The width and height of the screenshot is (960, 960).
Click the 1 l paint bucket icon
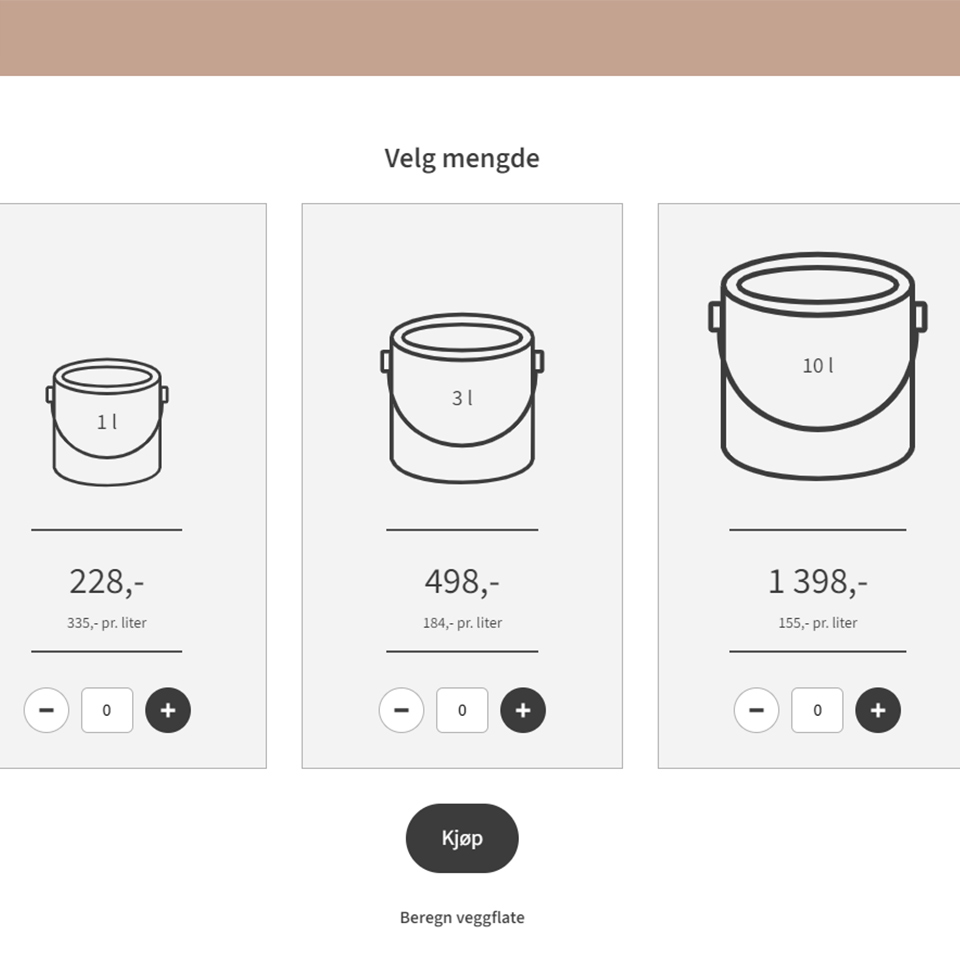[x=107, y=422]
